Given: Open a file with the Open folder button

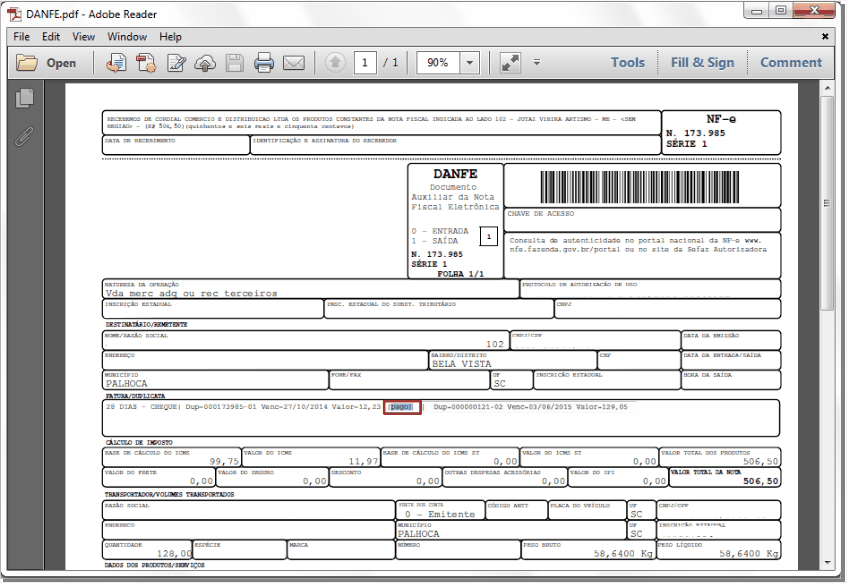Looking at the screenshot, I should 46,63.
